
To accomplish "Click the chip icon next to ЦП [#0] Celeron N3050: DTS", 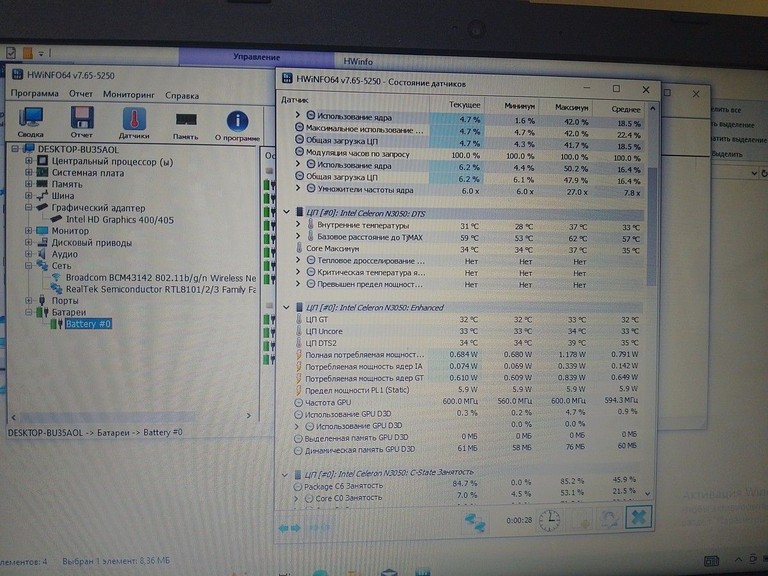I will pyautogui.click(x=299, y=213).
